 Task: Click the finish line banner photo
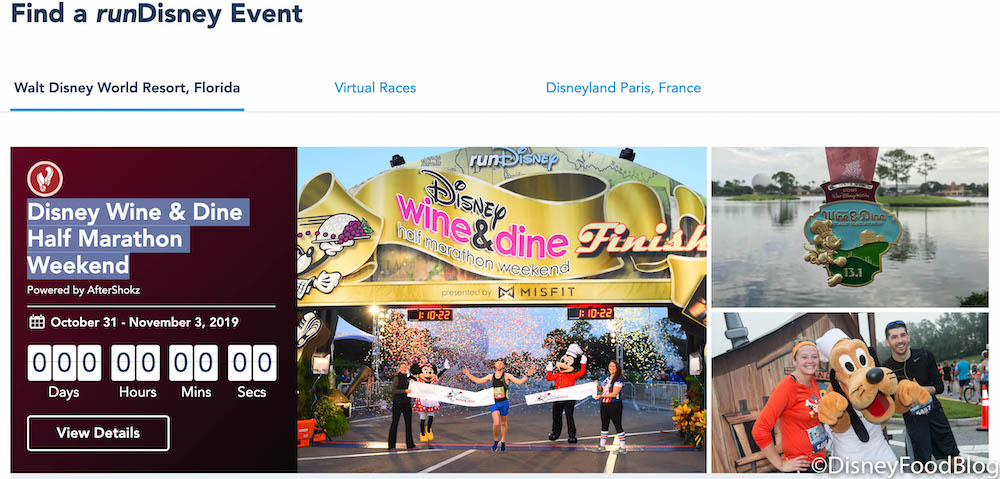502,309
